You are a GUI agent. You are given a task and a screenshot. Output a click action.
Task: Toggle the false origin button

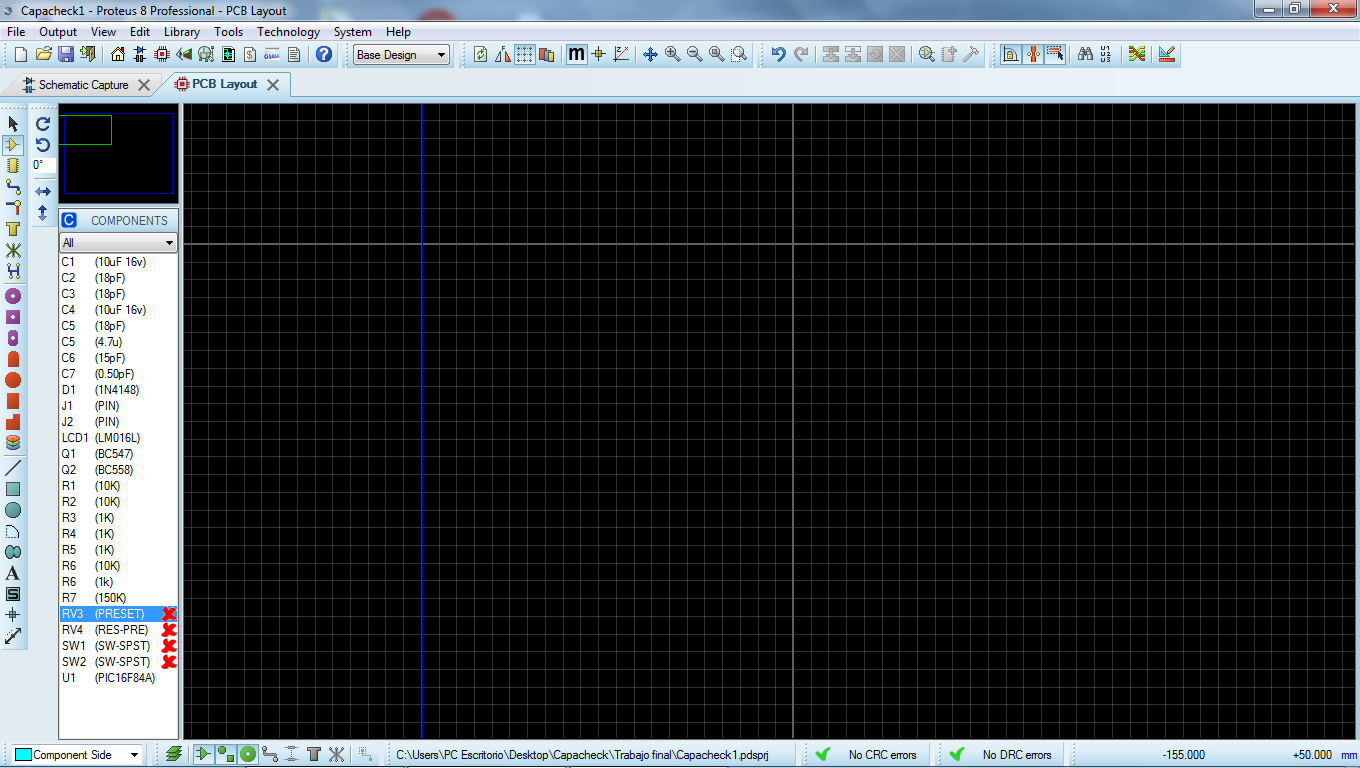(599, 54)
